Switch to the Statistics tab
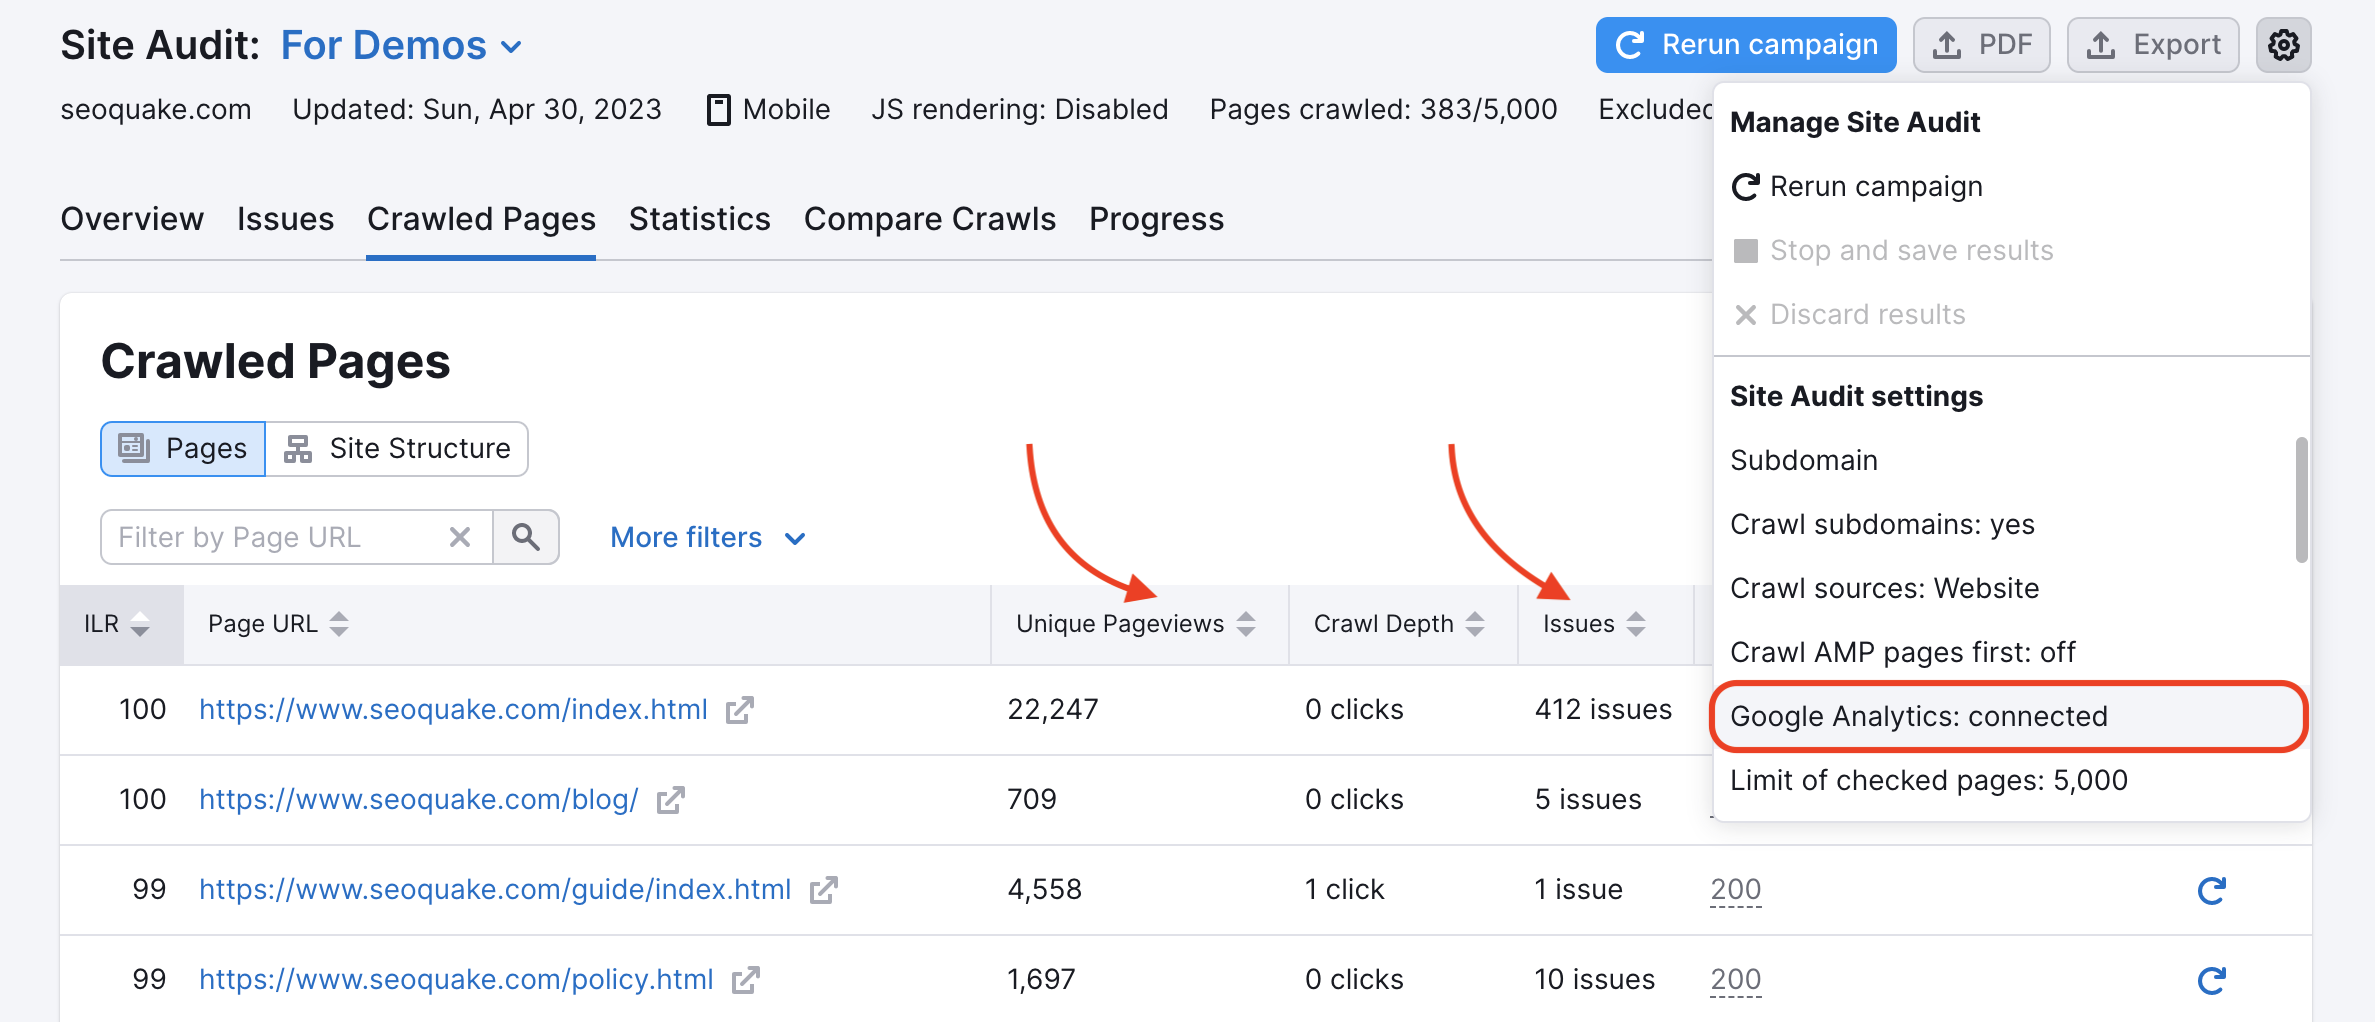The image size is (2375, 1022). (699, 219)
